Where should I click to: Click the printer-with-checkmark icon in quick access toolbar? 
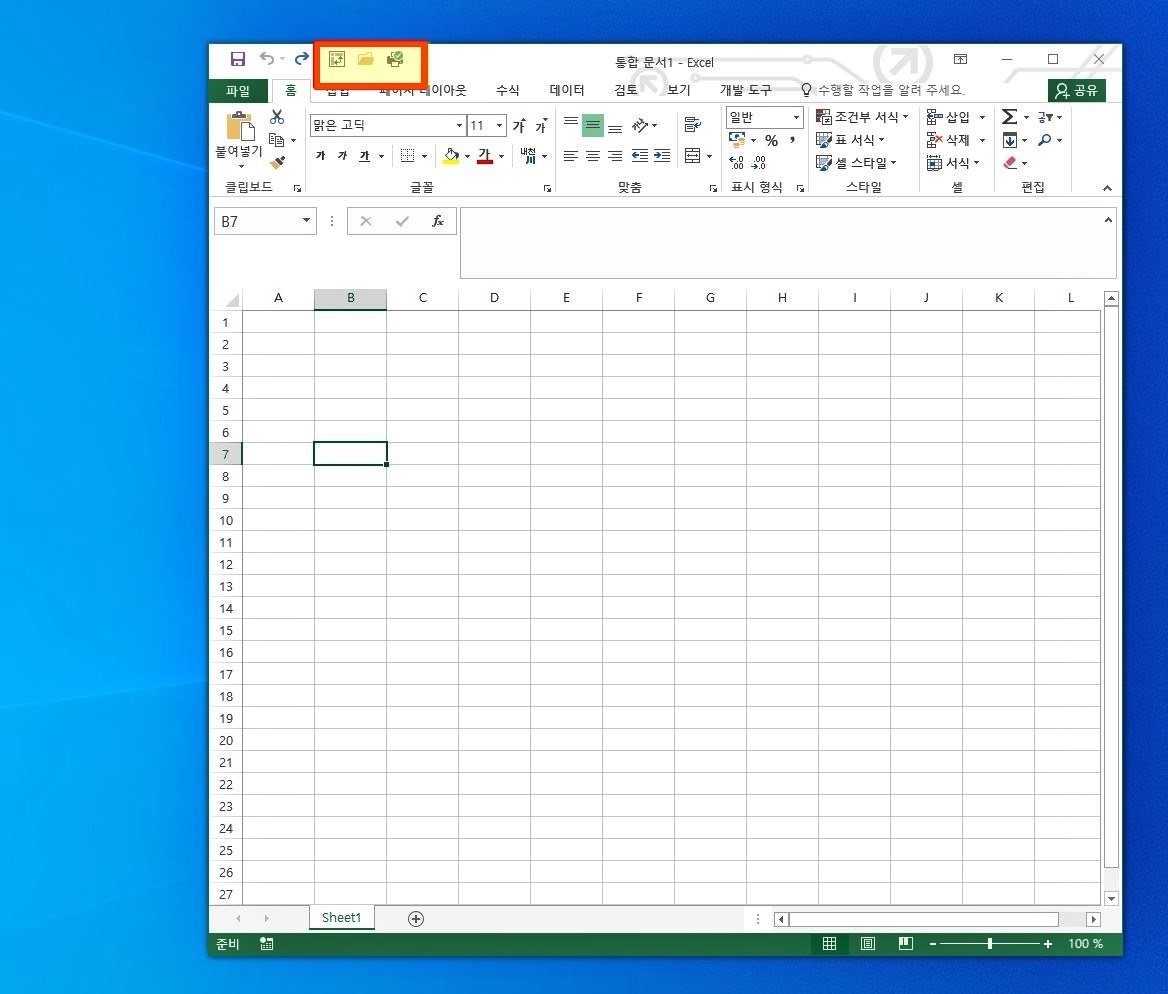pos(395,59)
